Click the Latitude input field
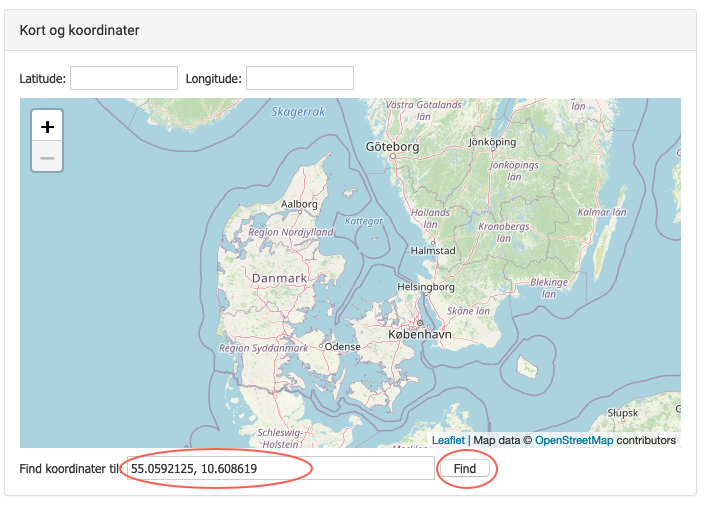Viewport: 708px width, 505px height. click(x=124, y=78)
